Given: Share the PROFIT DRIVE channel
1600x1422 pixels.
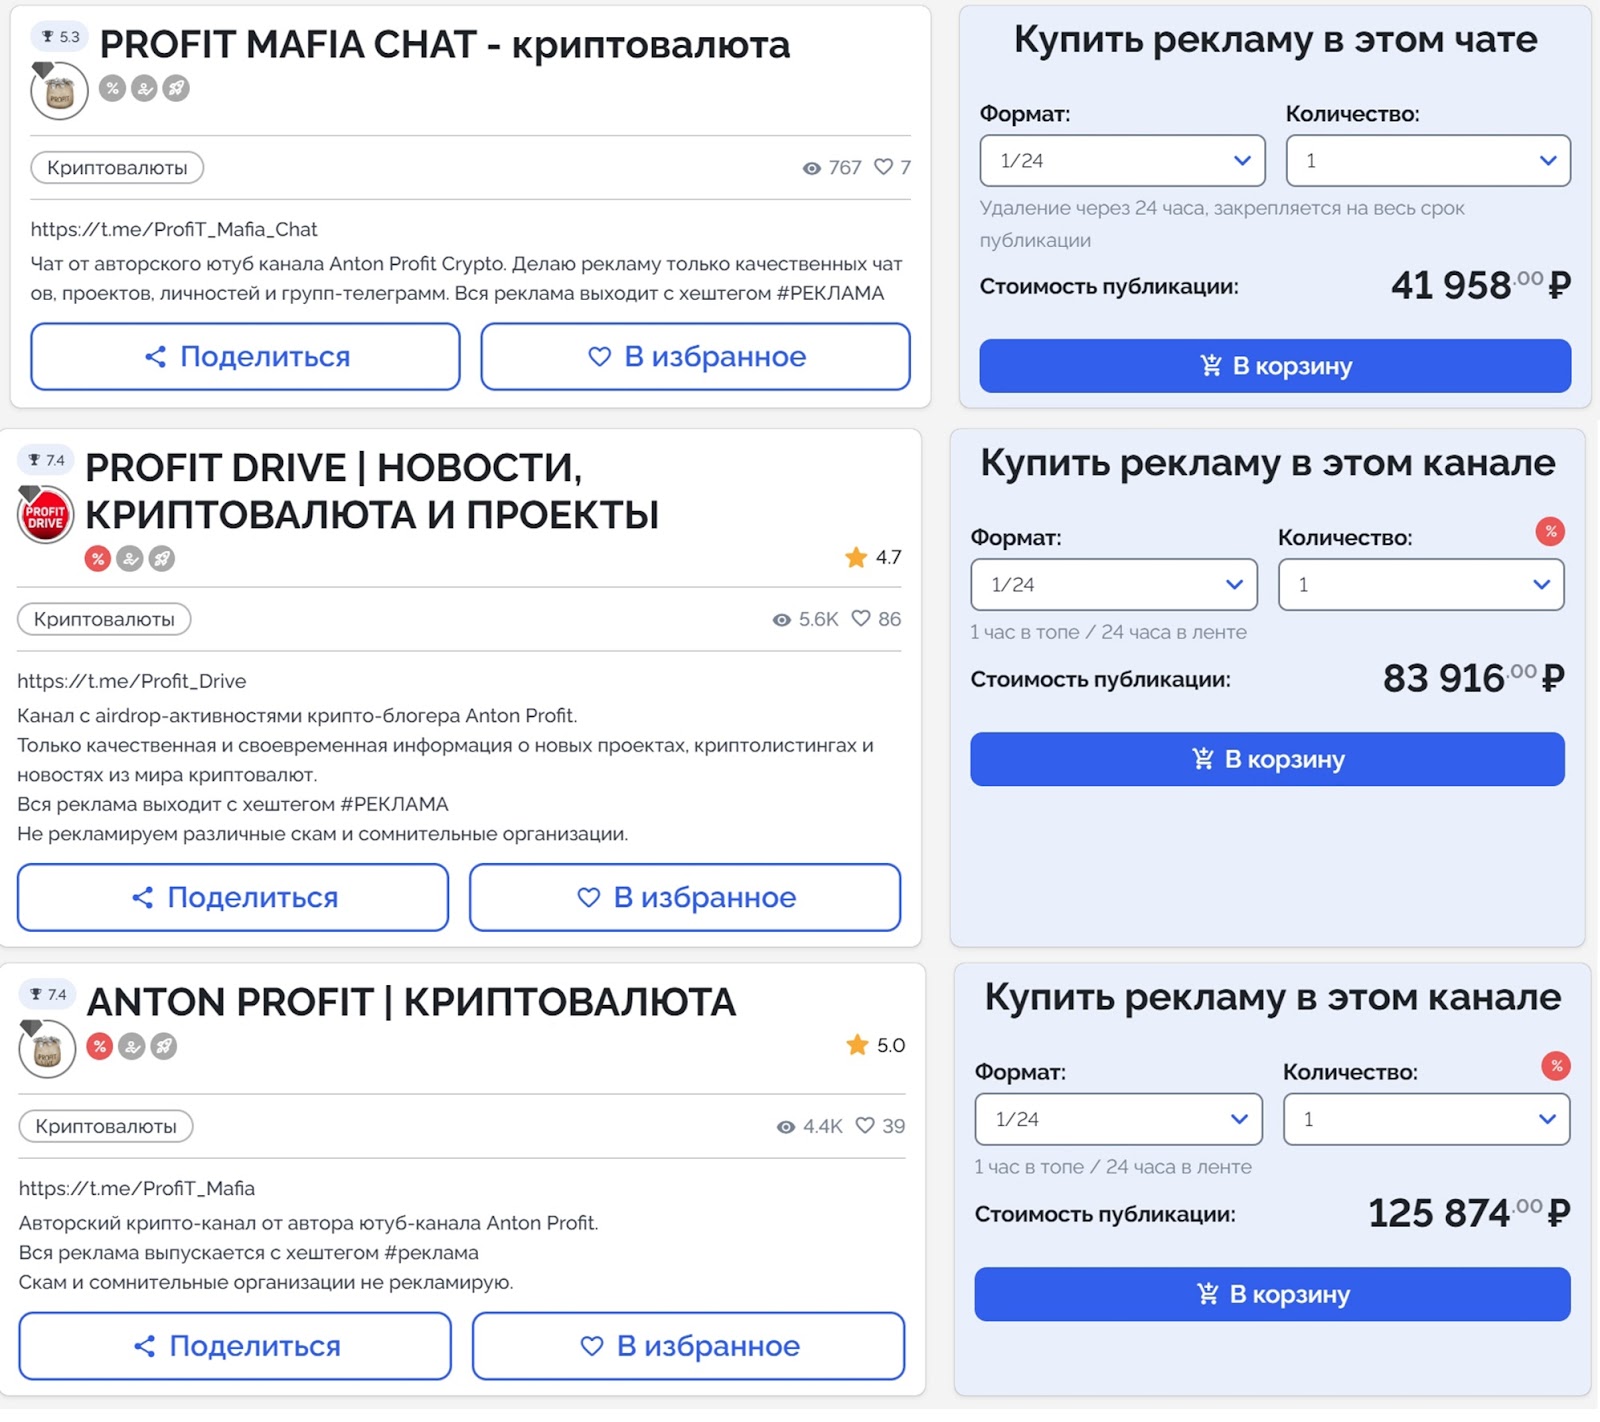Looking at the screenshot, I should (x=233, y=898).
